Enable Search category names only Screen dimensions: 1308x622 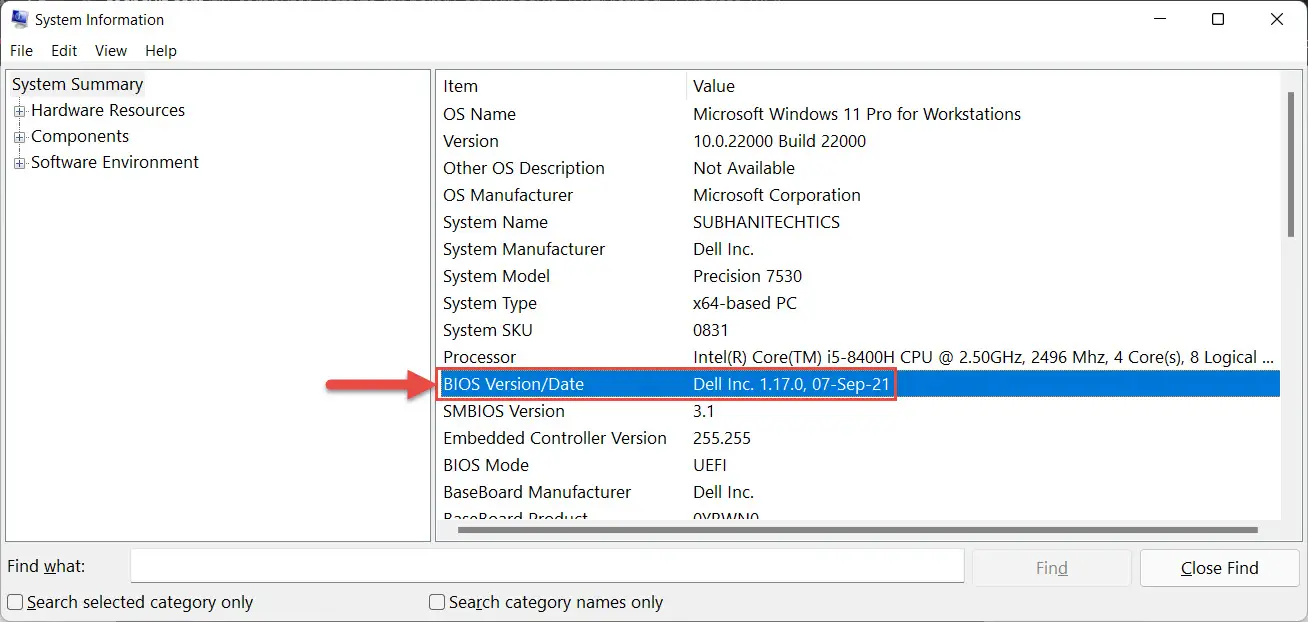click(x=437, y=602)
